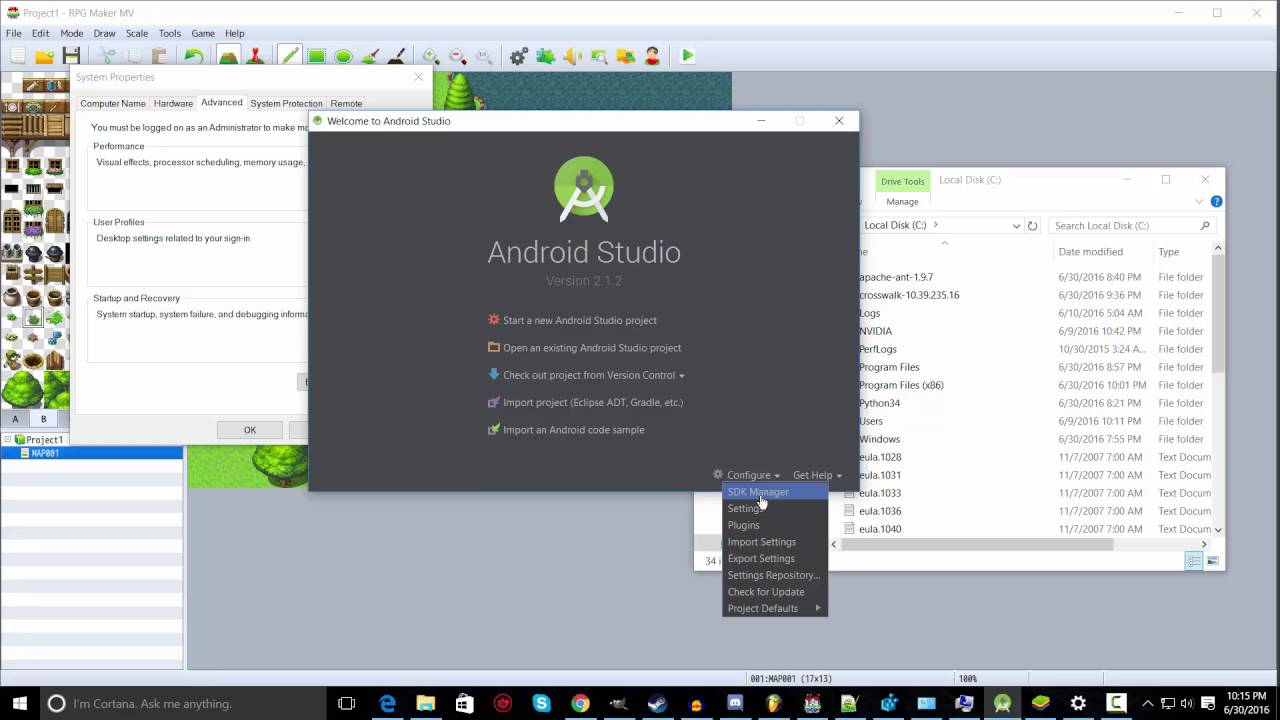Click the Cut scissors toolbar icon
The image size is (1280, 720).
[106, 56]
